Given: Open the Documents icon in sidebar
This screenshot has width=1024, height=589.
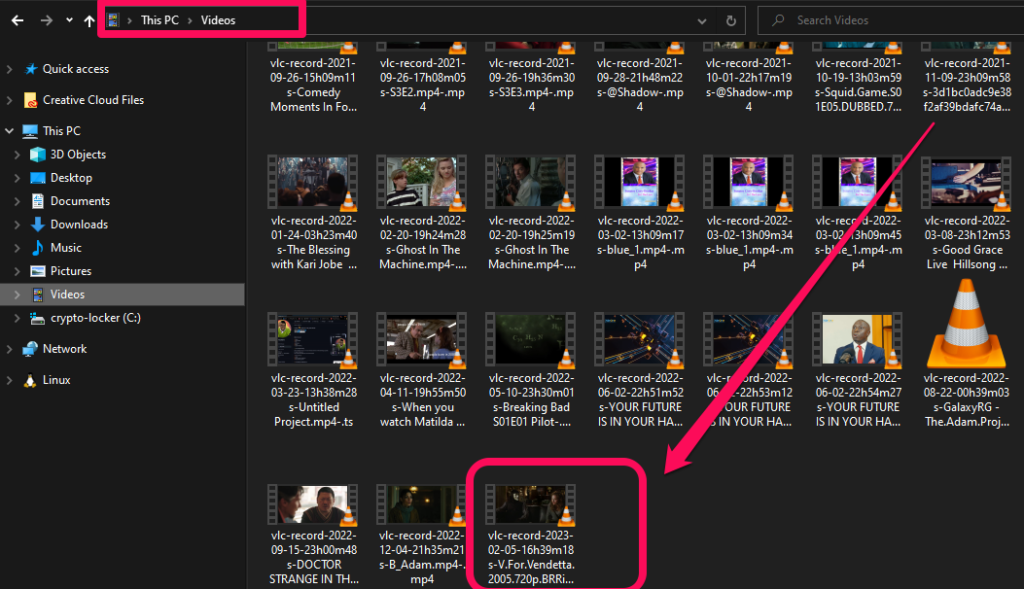Looking at the screenshot, I should 38,201.
